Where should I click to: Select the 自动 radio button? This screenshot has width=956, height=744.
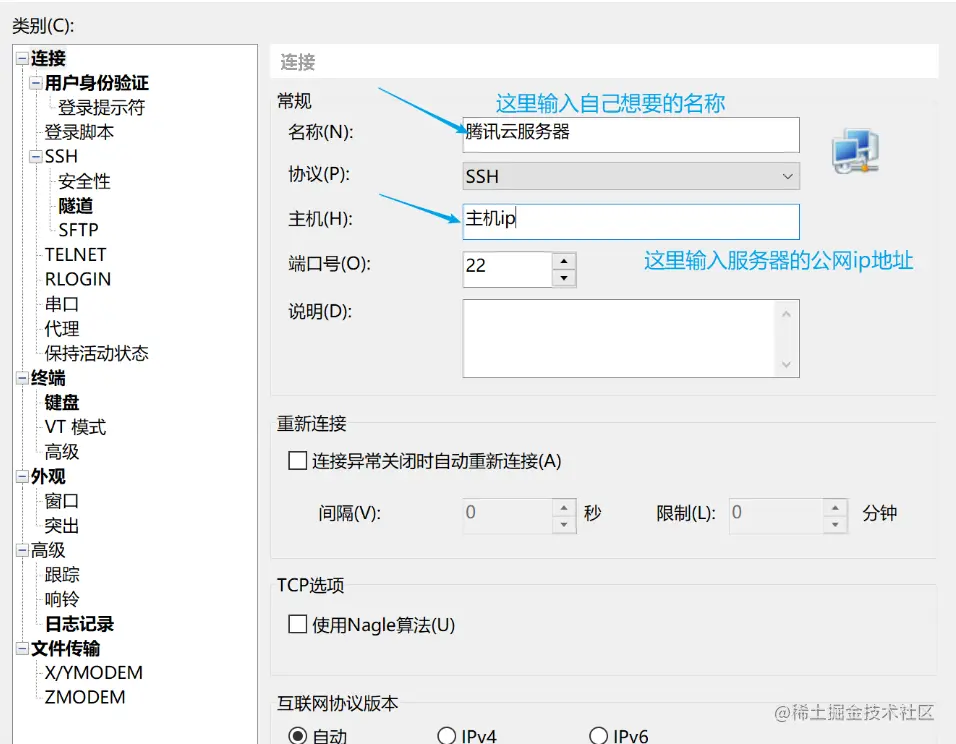298,735
